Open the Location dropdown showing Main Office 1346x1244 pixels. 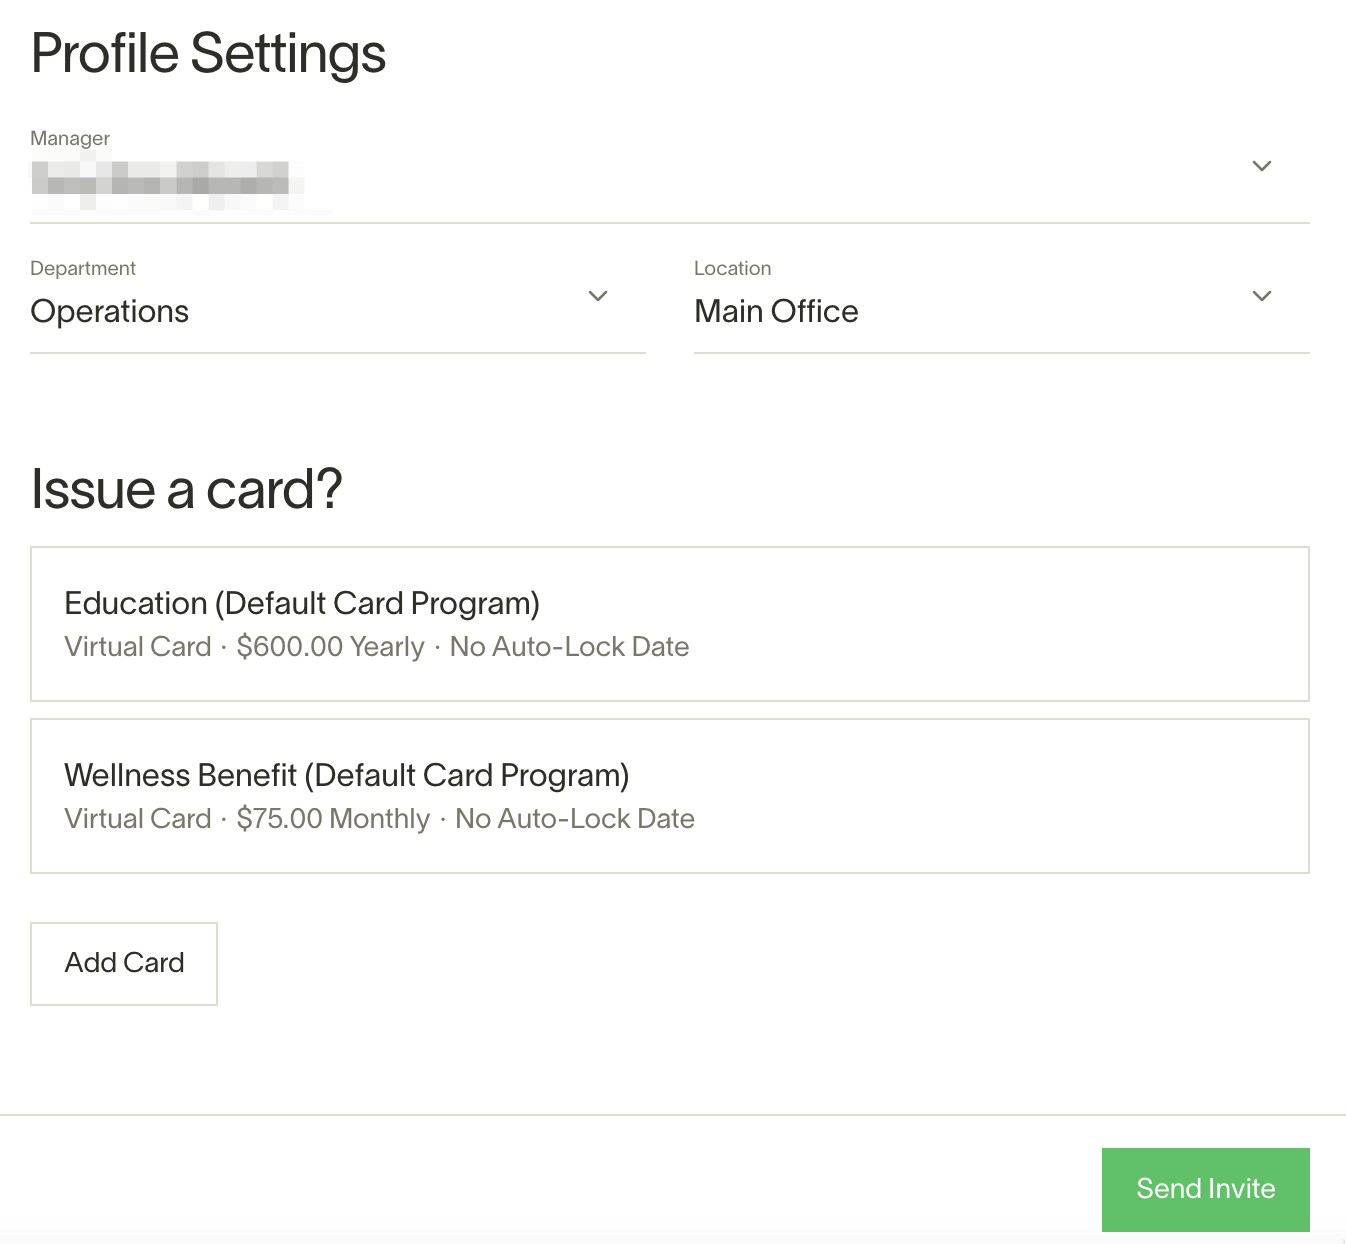1001,304
